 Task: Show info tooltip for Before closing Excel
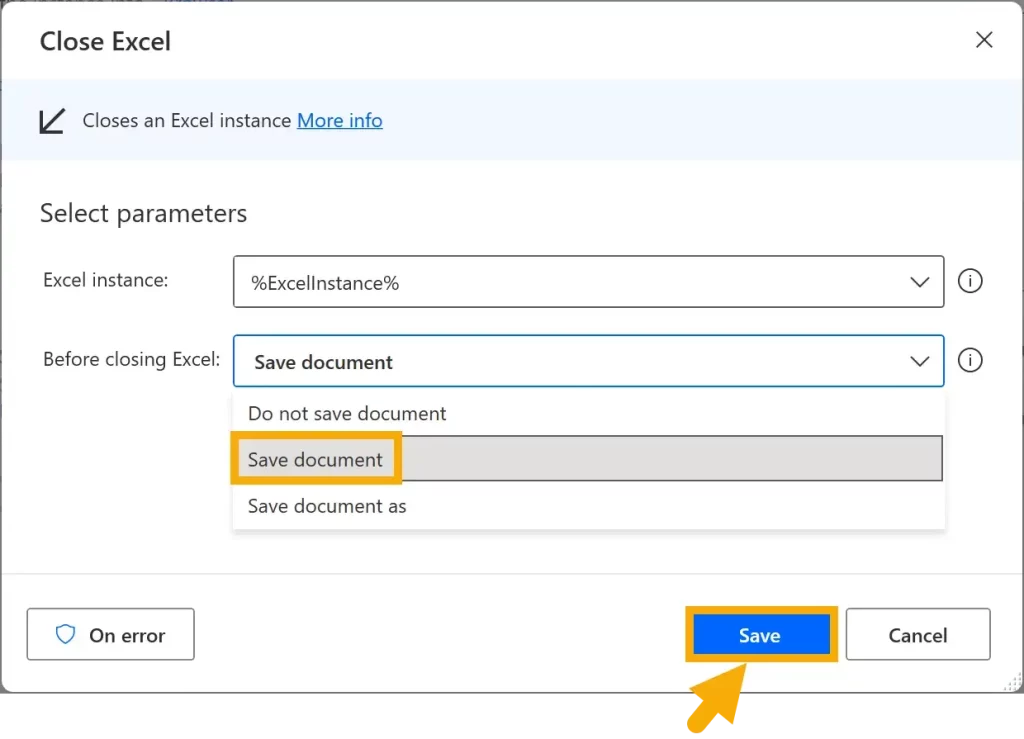click(969, 360)
